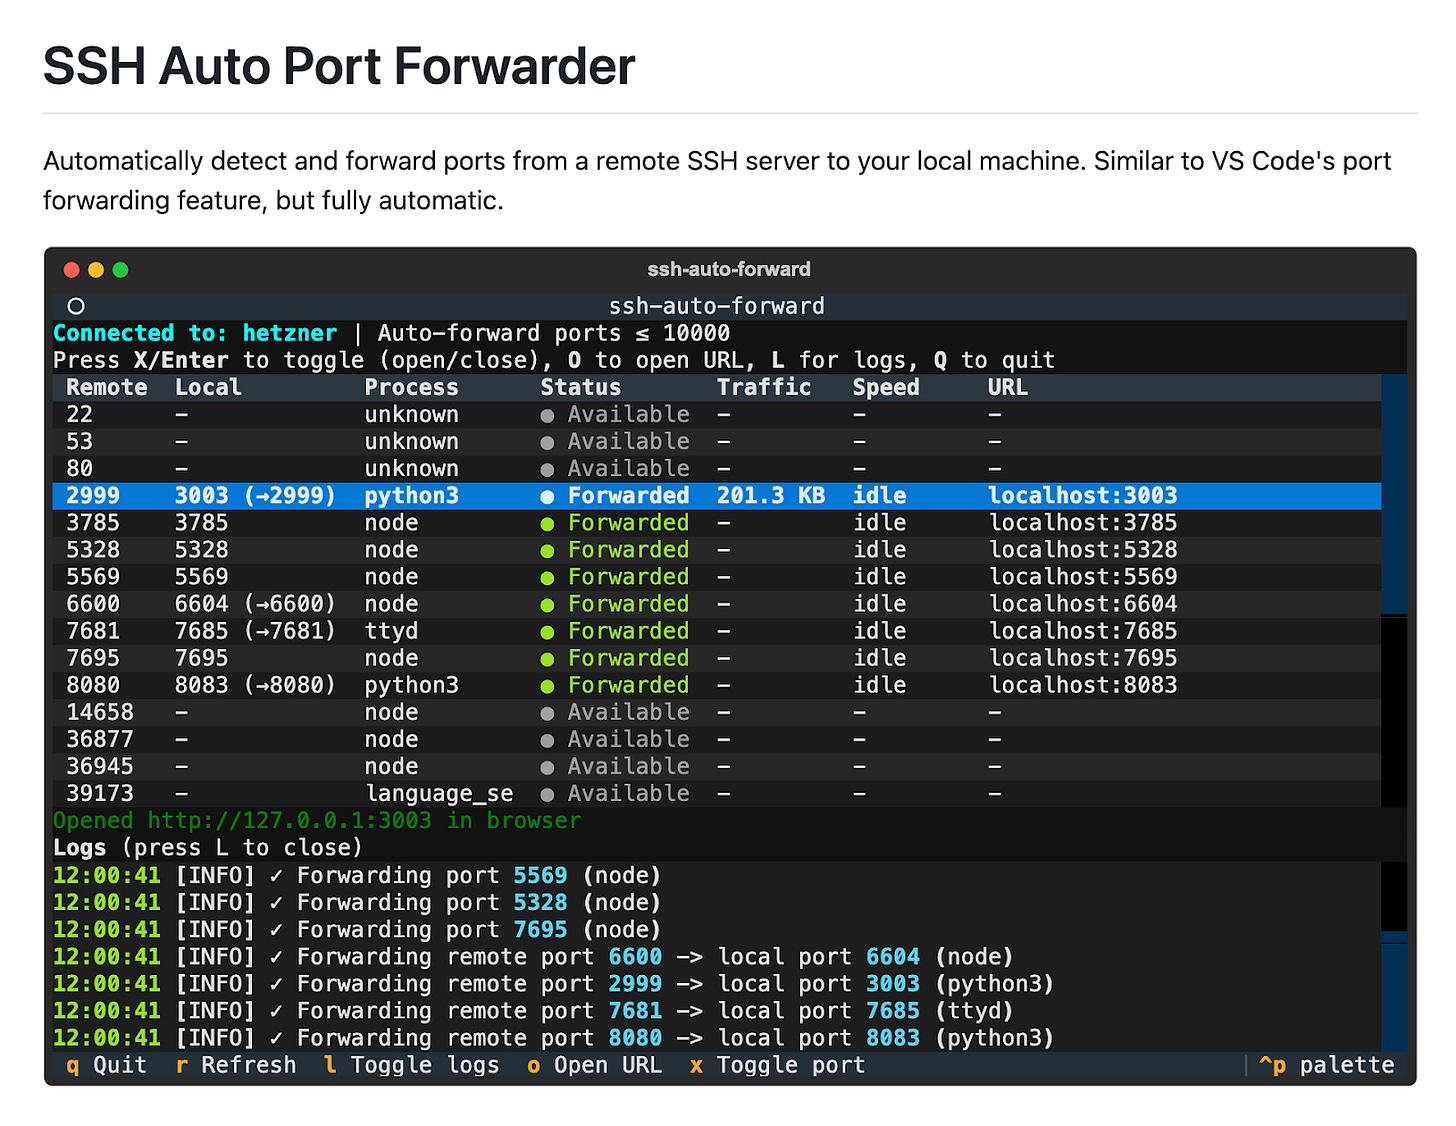Click the Connected to: hetzner status text
The width and height of the screenshot is (1456, 1126).
pyautogui.click(x=195, y=334)
